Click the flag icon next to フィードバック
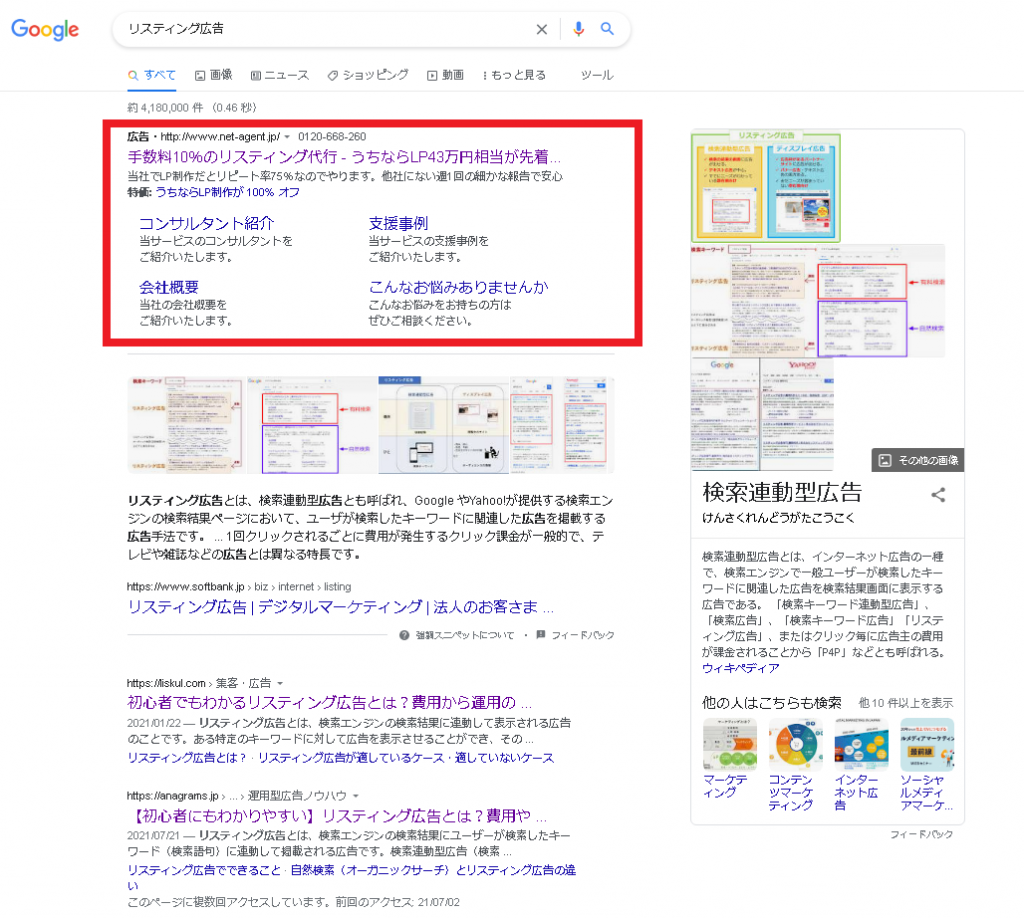 pos(541,634)
